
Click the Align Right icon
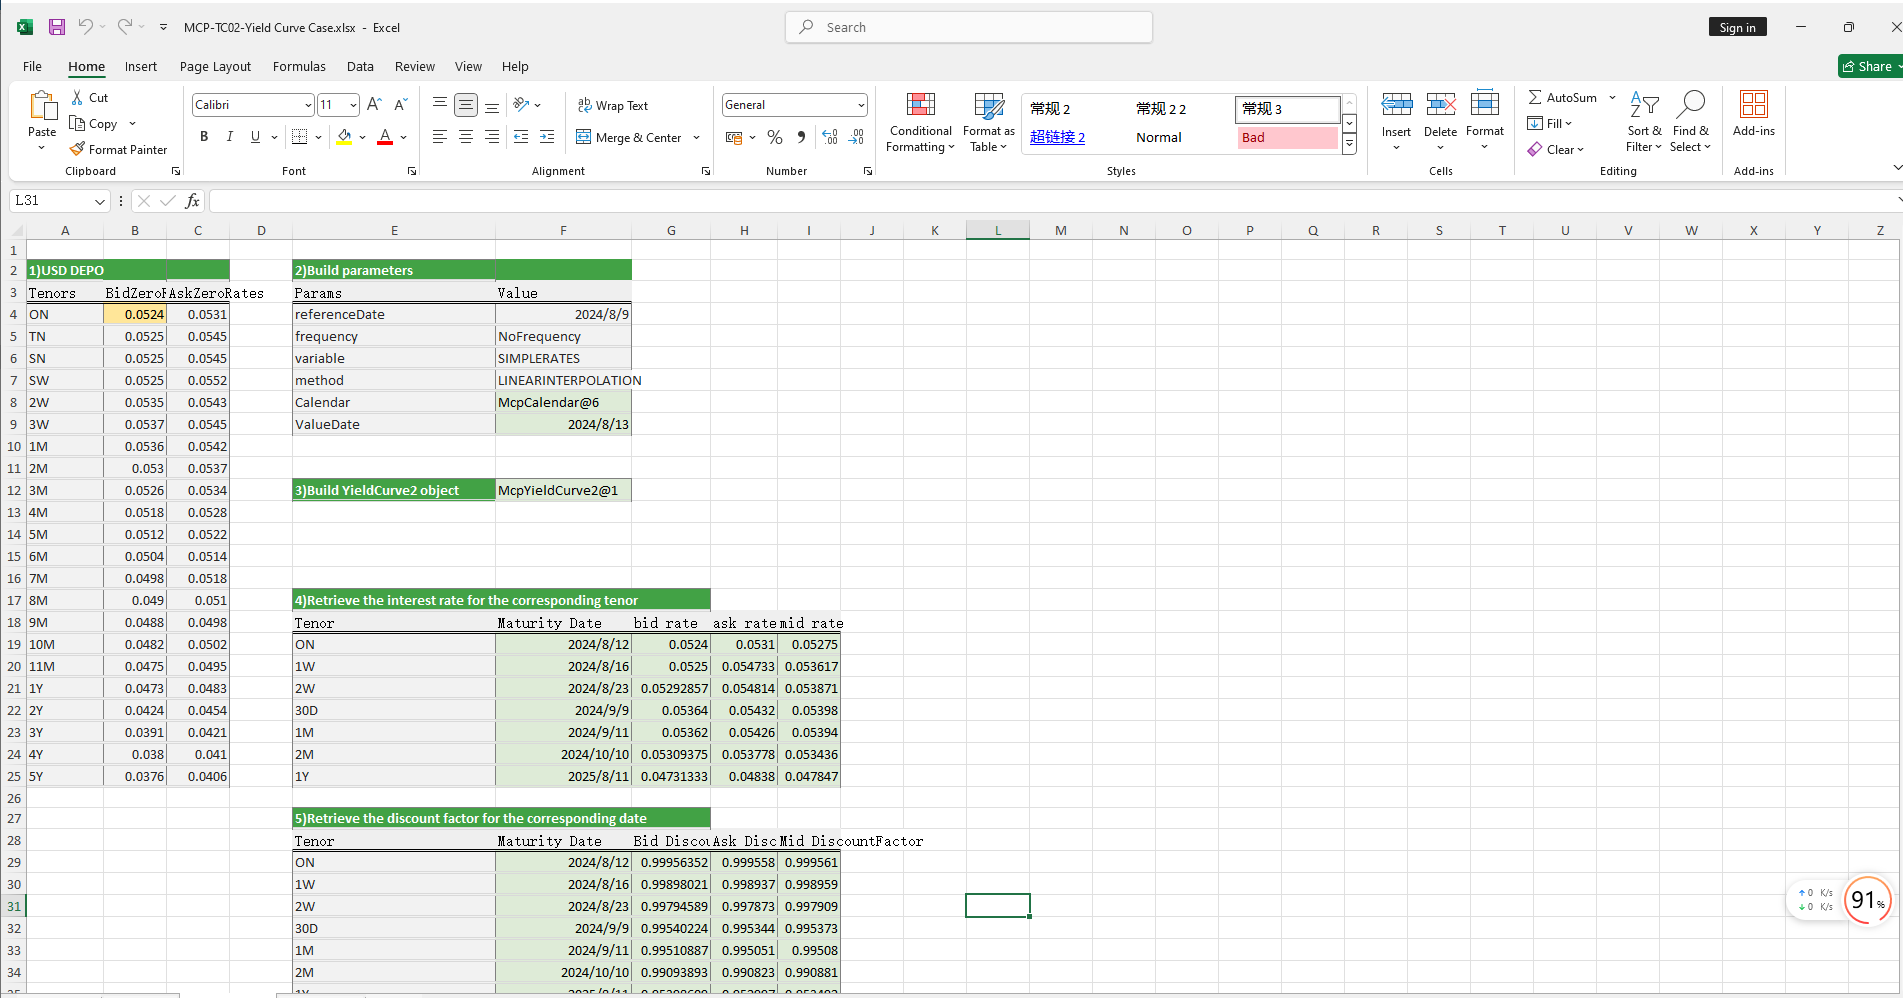(491, 137)
